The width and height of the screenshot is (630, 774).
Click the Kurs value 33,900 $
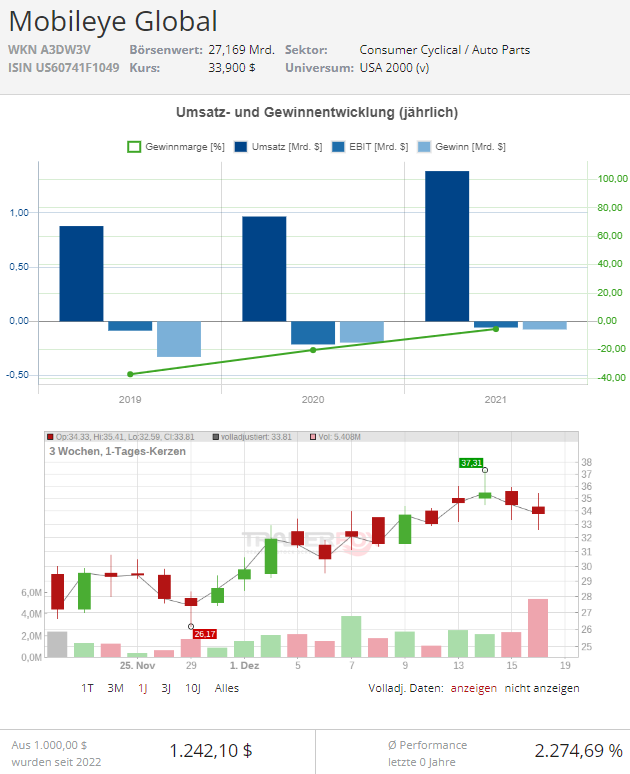[x=232, y=68]
